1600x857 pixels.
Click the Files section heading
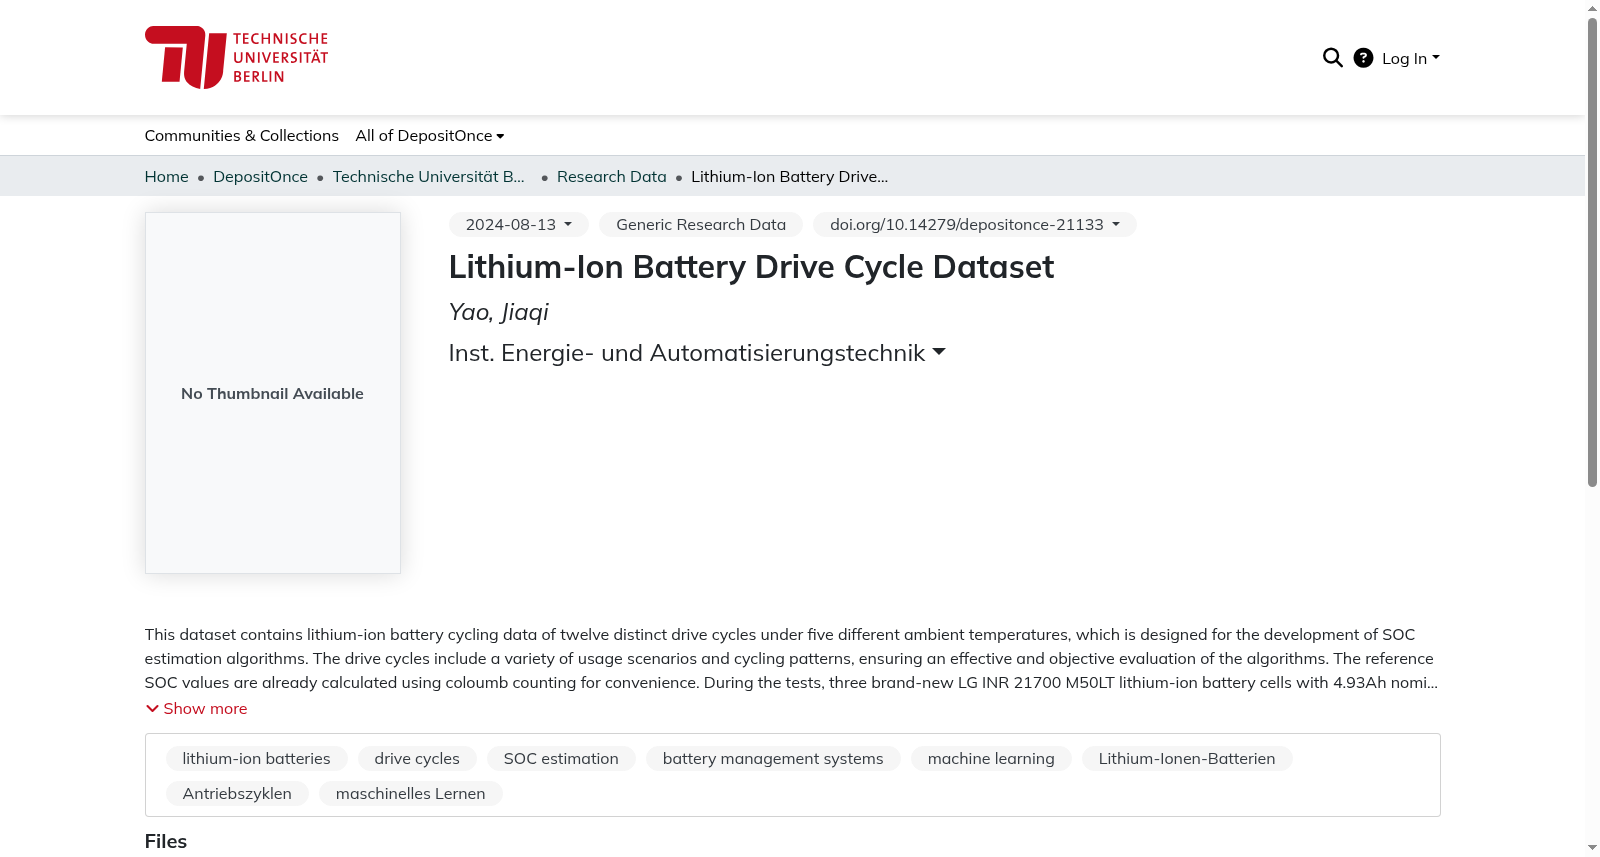point(166,842)
